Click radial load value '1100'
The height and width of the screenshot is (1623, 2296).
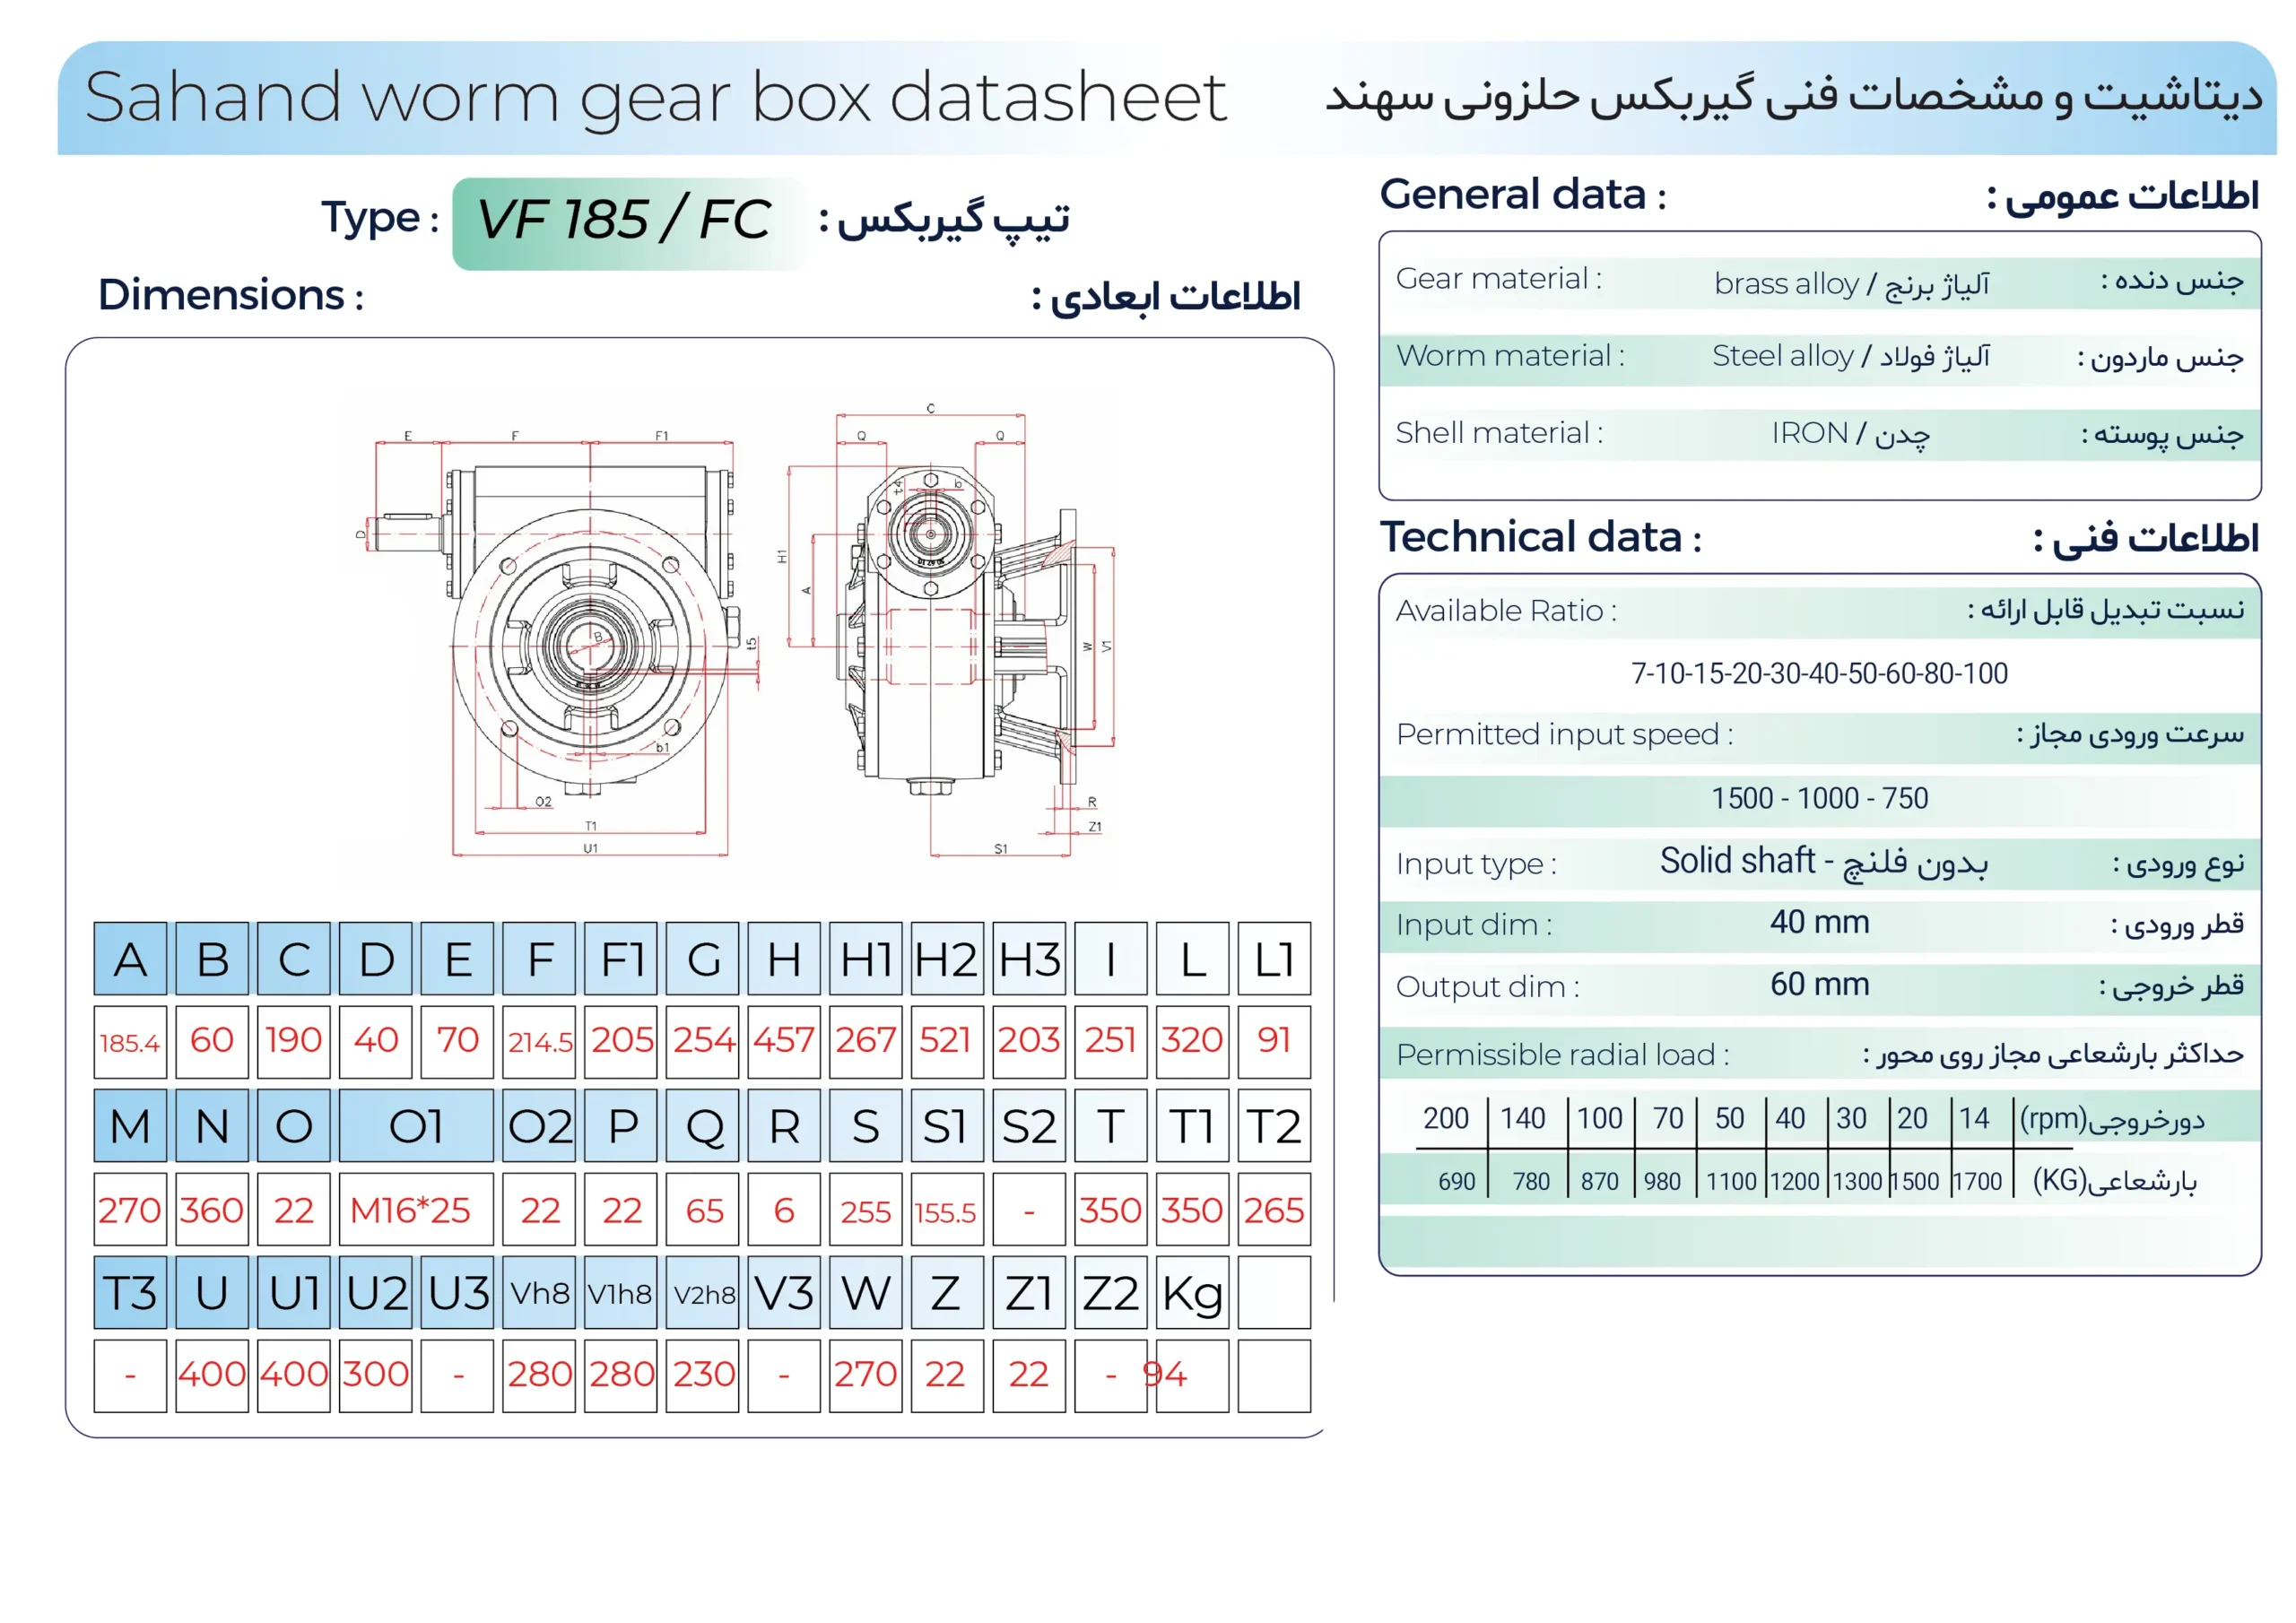click(x=1731, y=1181)
